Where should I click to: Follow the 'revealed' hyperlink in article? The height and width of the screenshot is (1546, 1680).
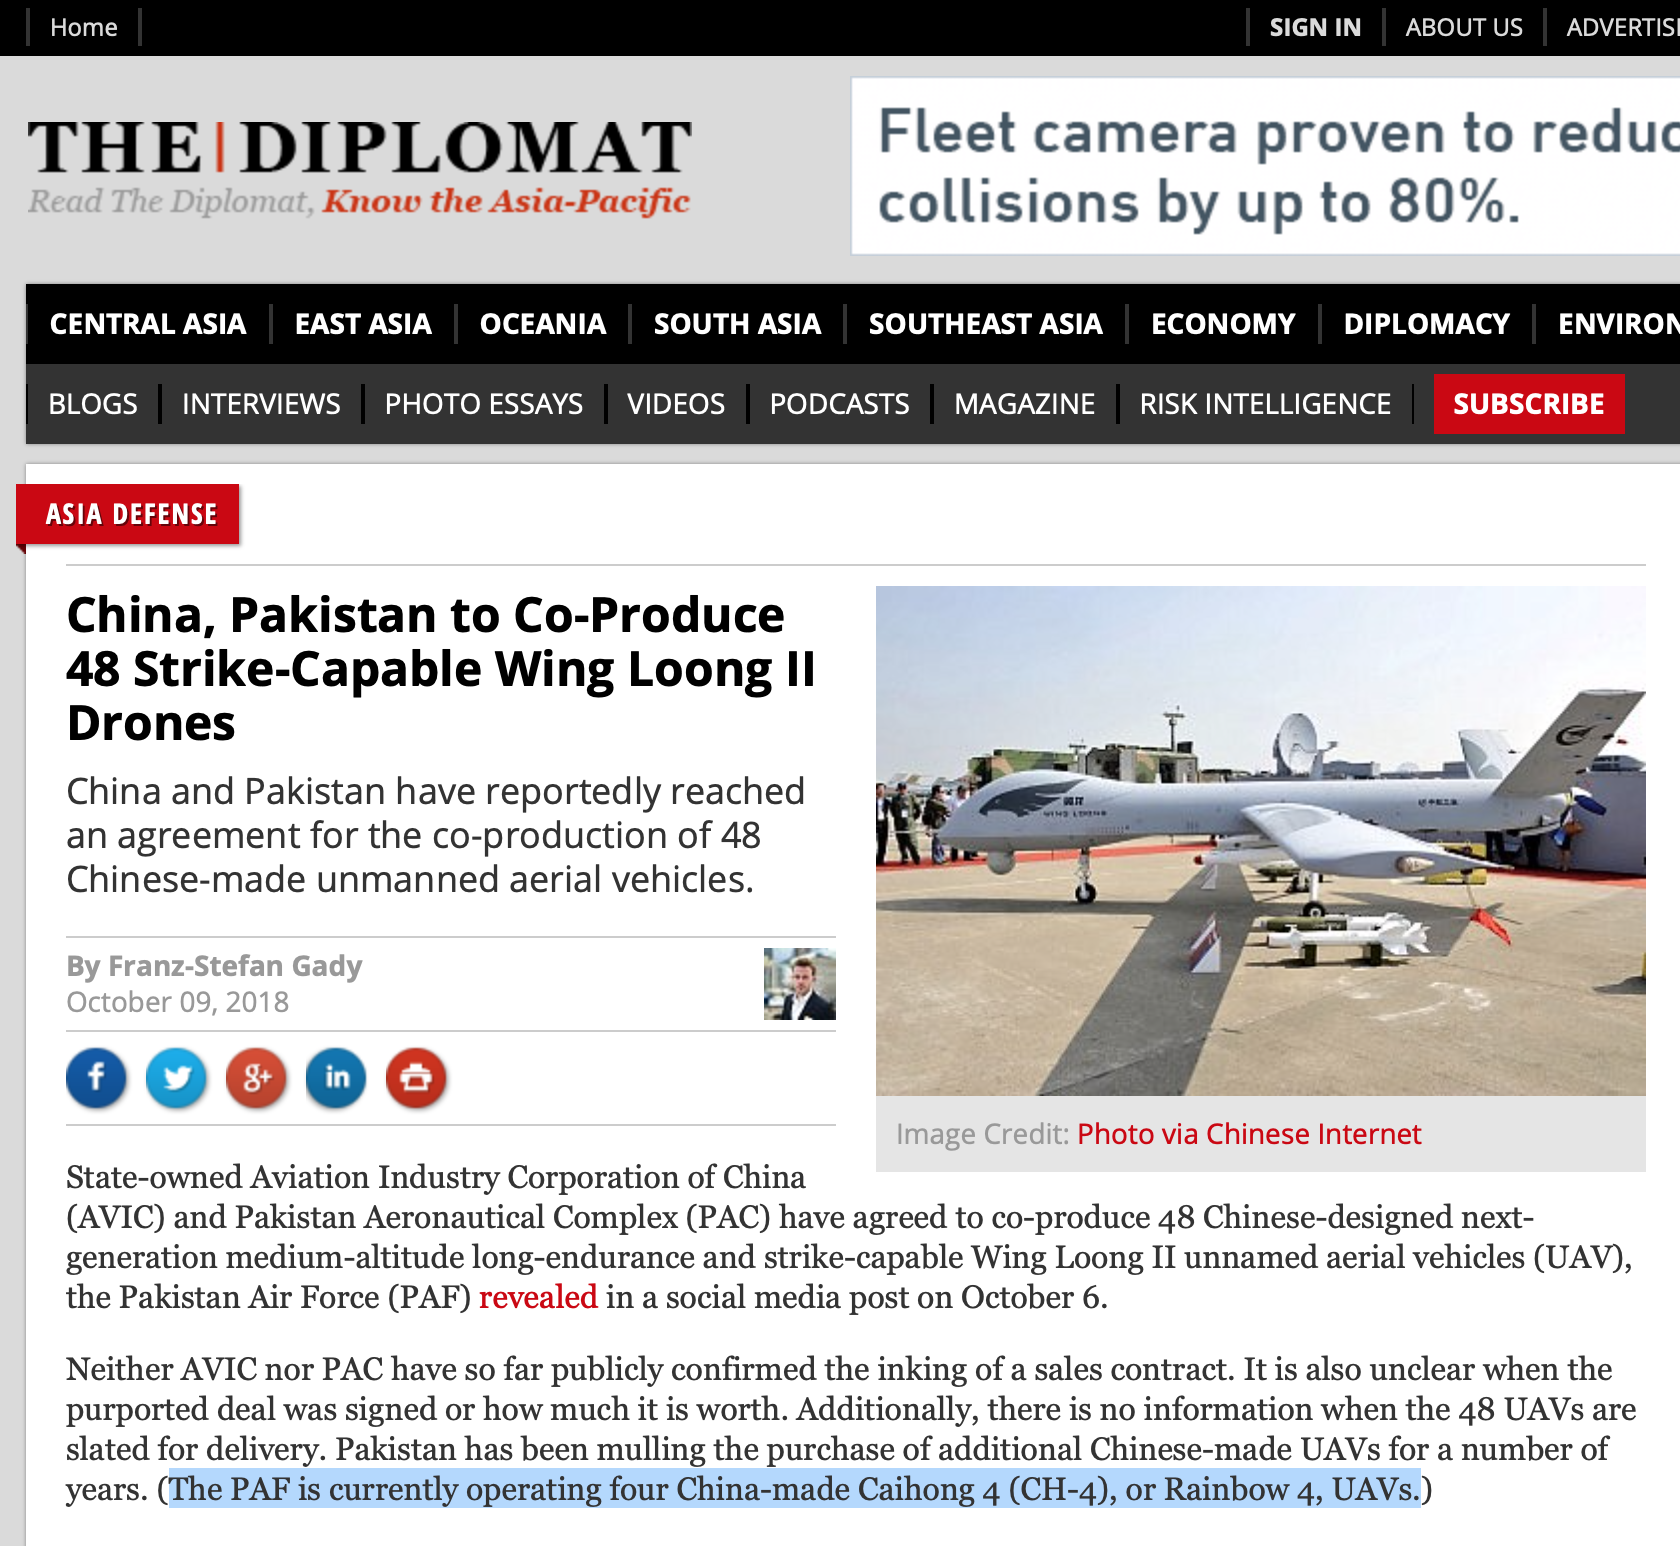coord(538,1297)
